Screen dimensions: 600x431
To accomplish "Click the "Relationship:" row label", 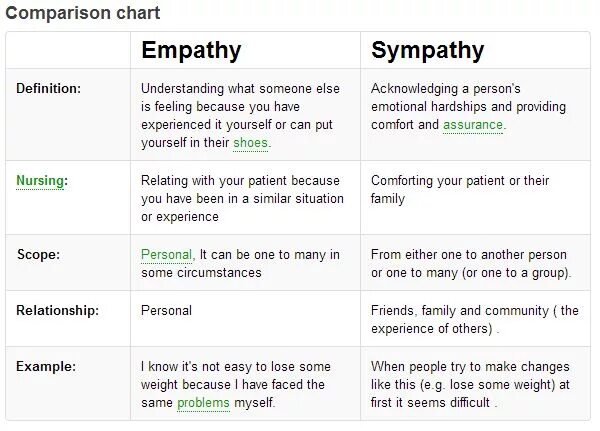I will (57, 310).
